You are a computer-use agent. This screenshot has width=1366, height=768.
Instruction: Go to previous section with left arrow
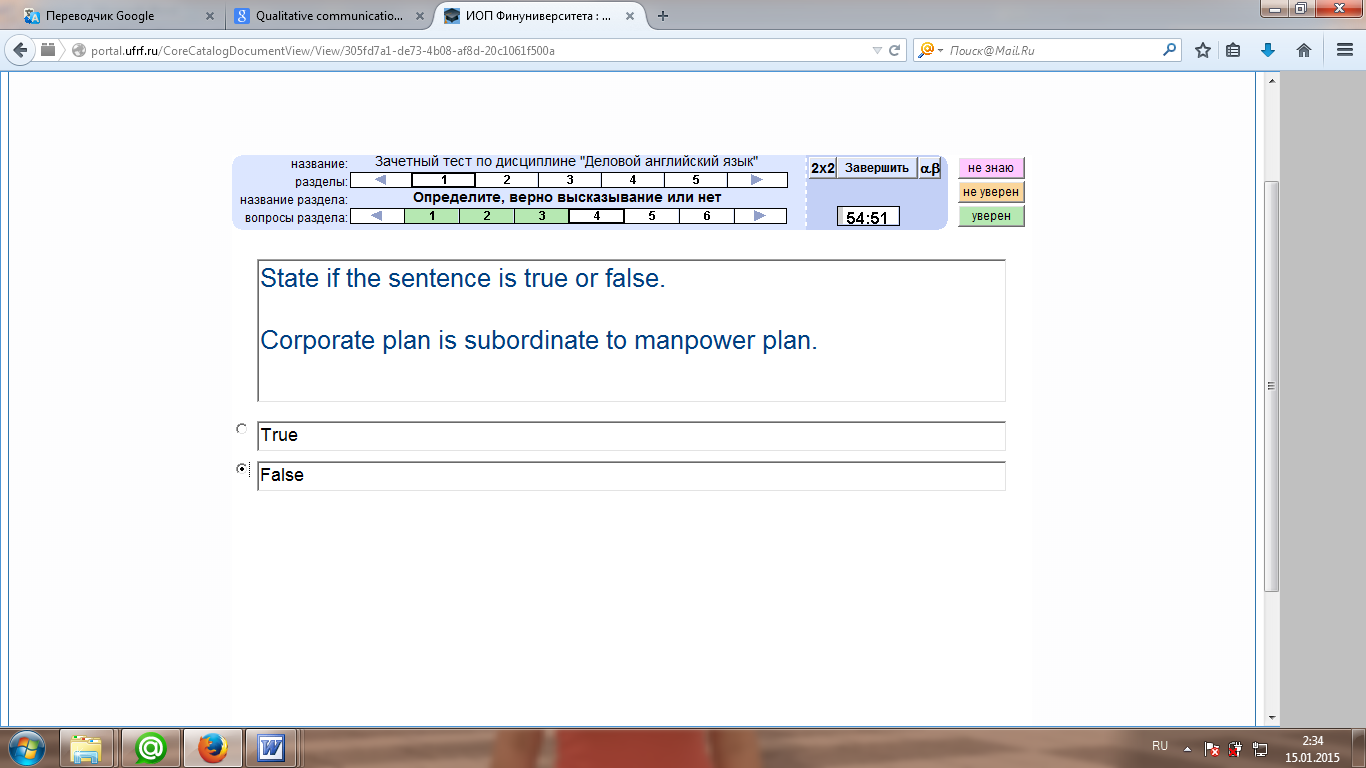pyautogui.click(x=381, y=180)
